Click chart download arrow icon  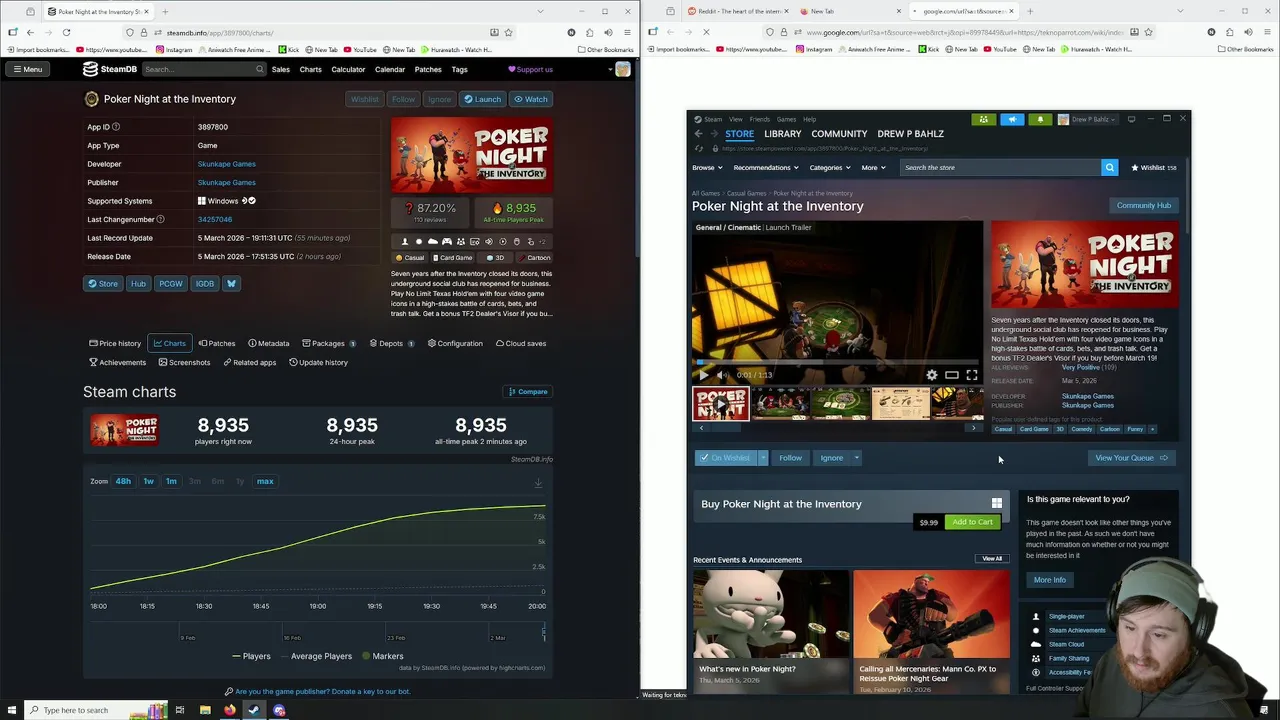[538, 483]
